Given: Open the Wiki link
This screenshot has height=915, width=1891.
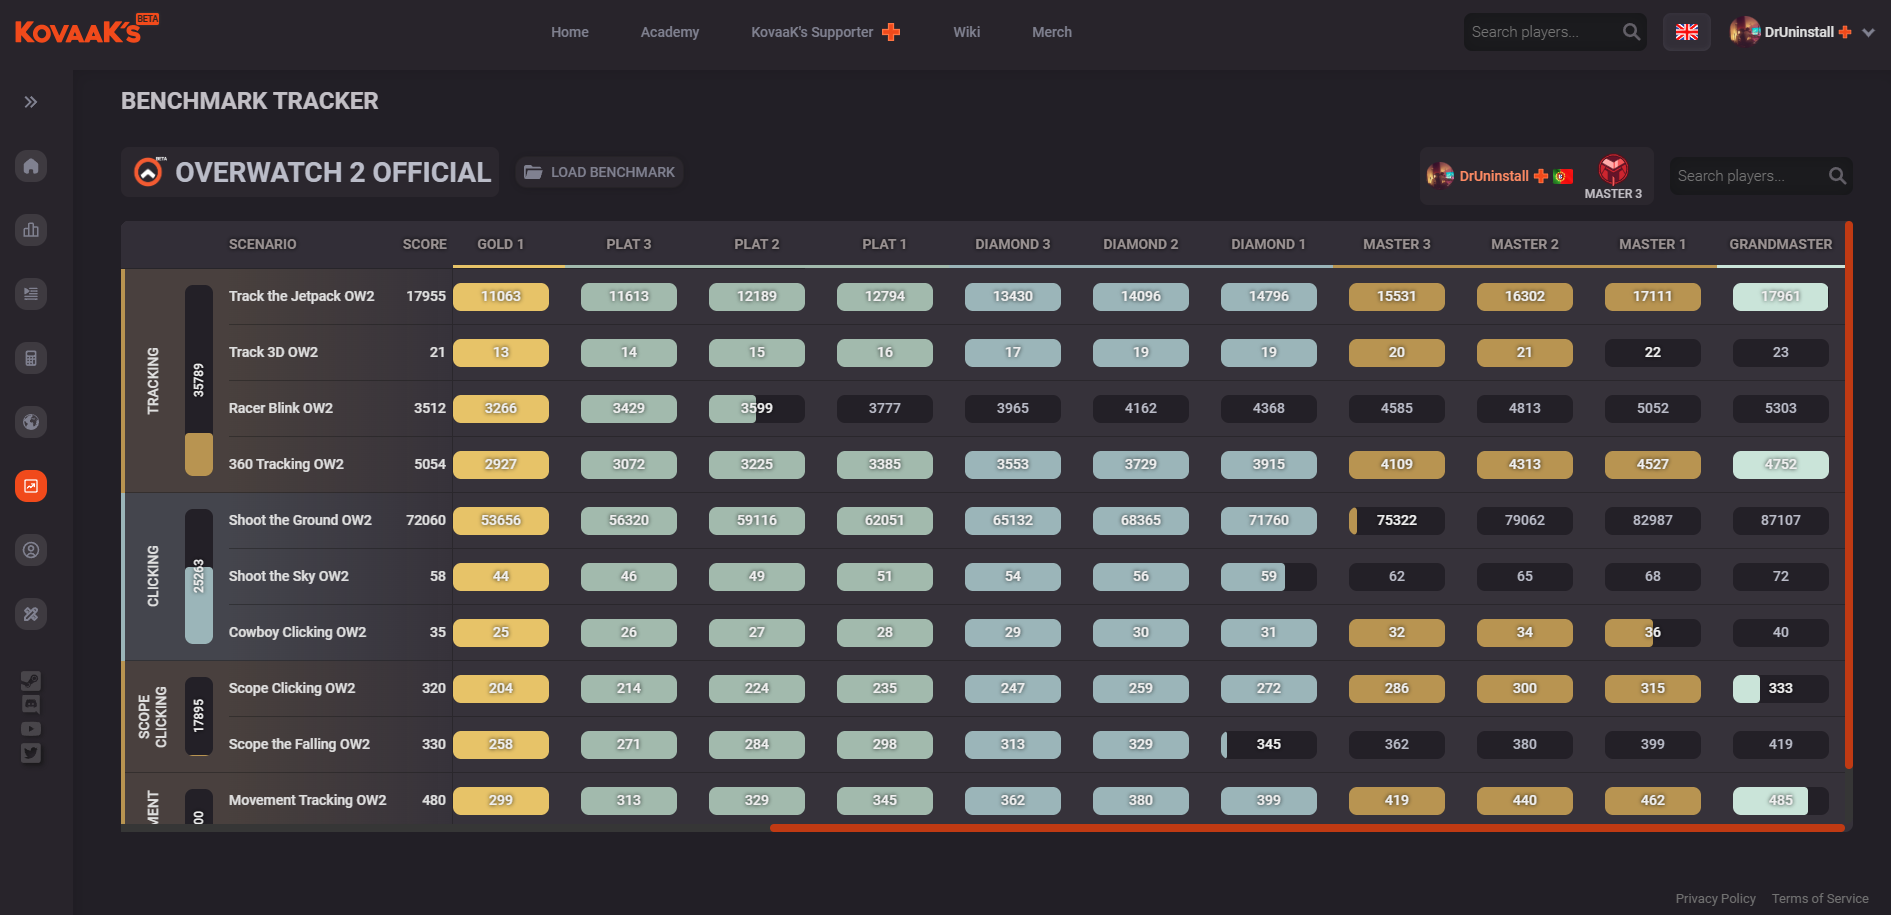Looking at the screenshot, I should pyautogui.click(x=967, y=32).
